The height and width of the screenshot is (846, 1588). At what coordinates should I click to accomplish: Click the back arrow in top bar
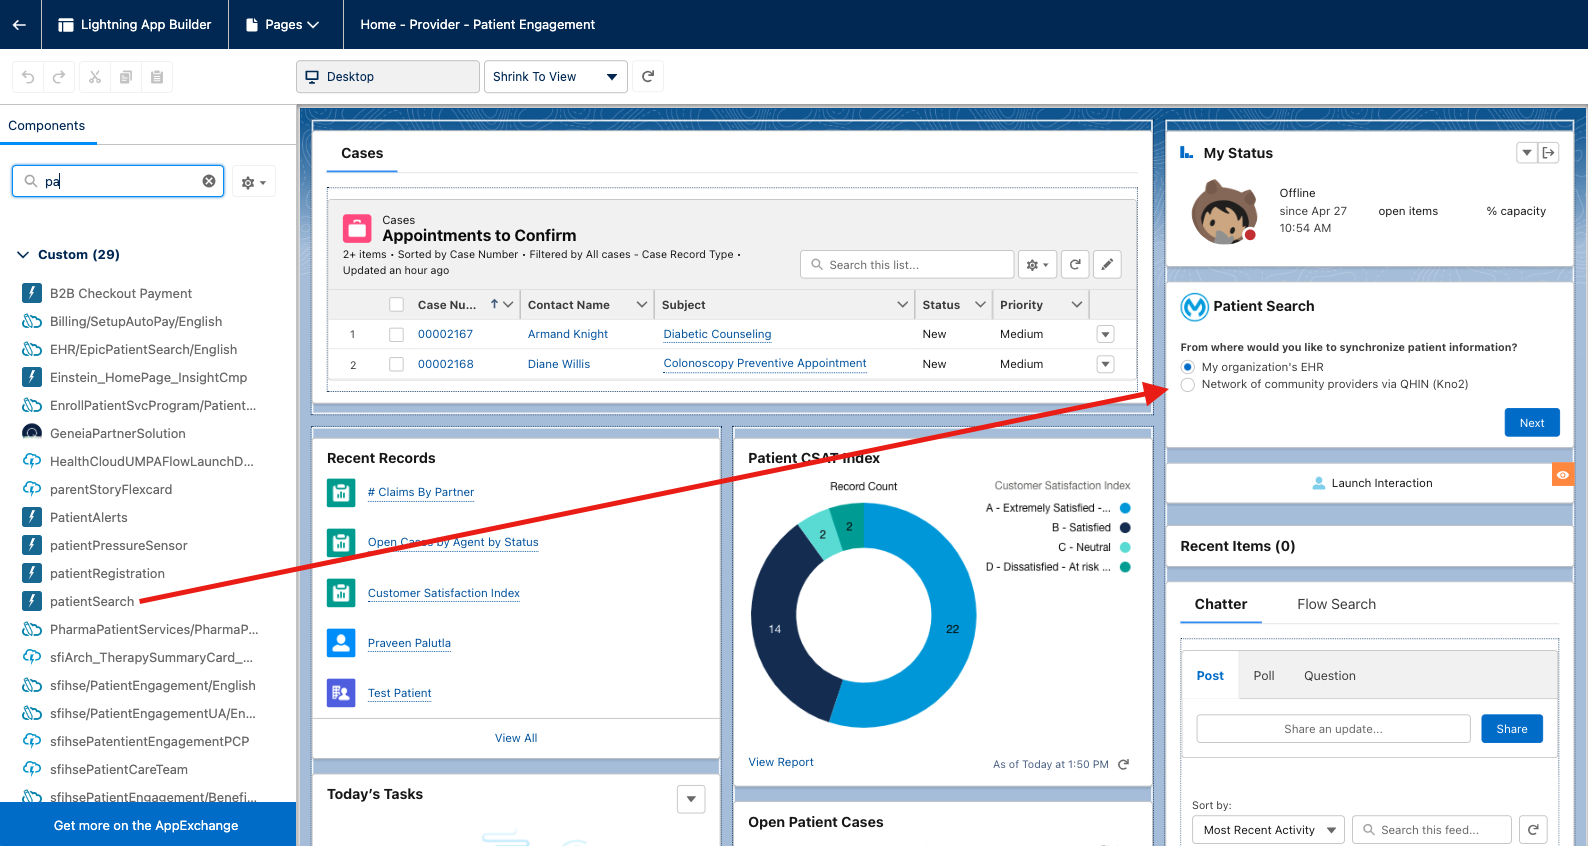pos(19,24)
